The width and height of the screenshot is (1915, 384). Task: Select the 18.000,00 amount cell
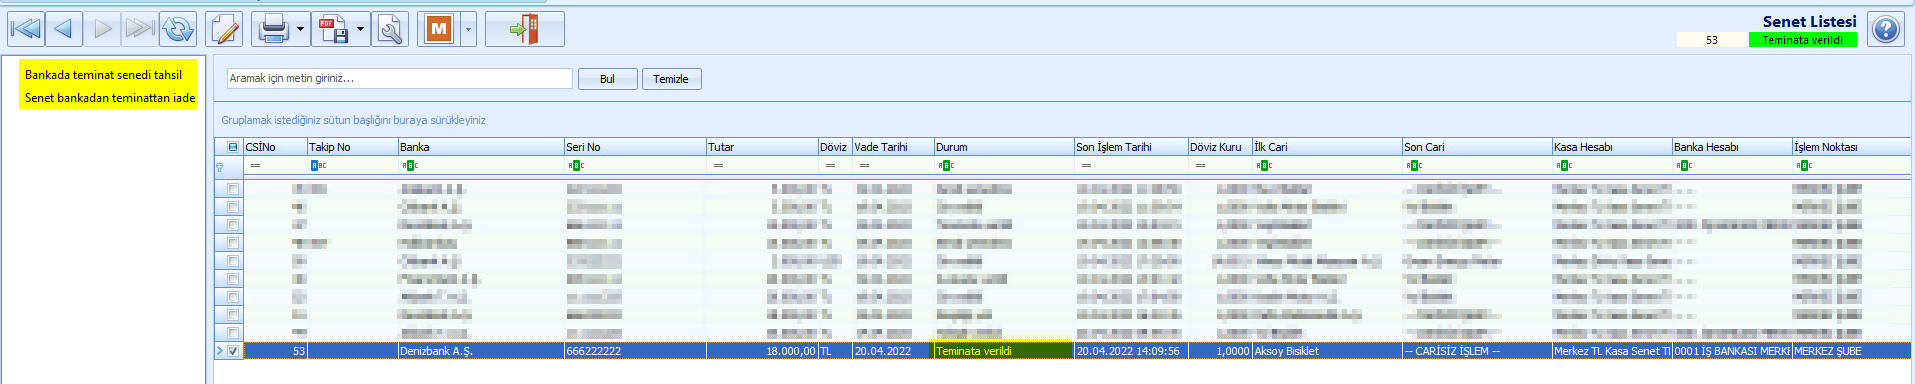click(762, 351)
